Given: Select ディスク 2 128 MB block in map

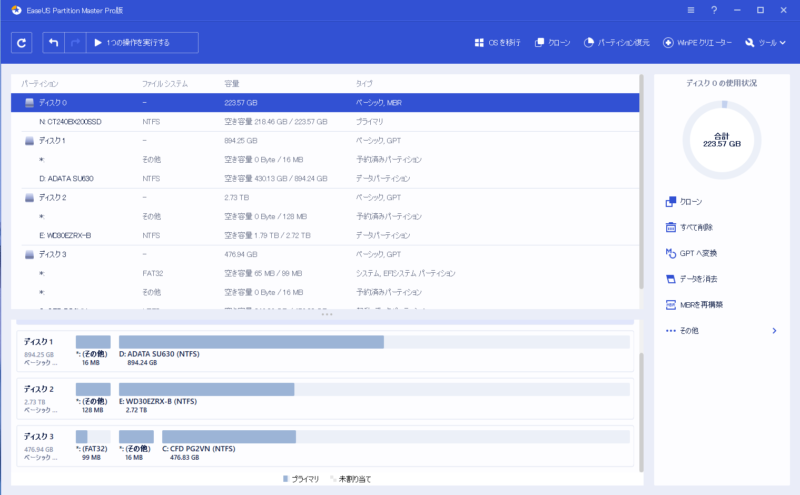Looking at the screenshot, I should tap(93, 389).
